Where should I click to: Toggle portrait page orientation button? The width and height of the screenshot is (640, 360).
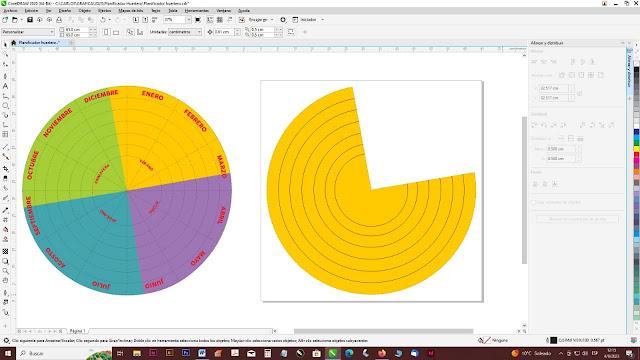[x=106, y=32]
